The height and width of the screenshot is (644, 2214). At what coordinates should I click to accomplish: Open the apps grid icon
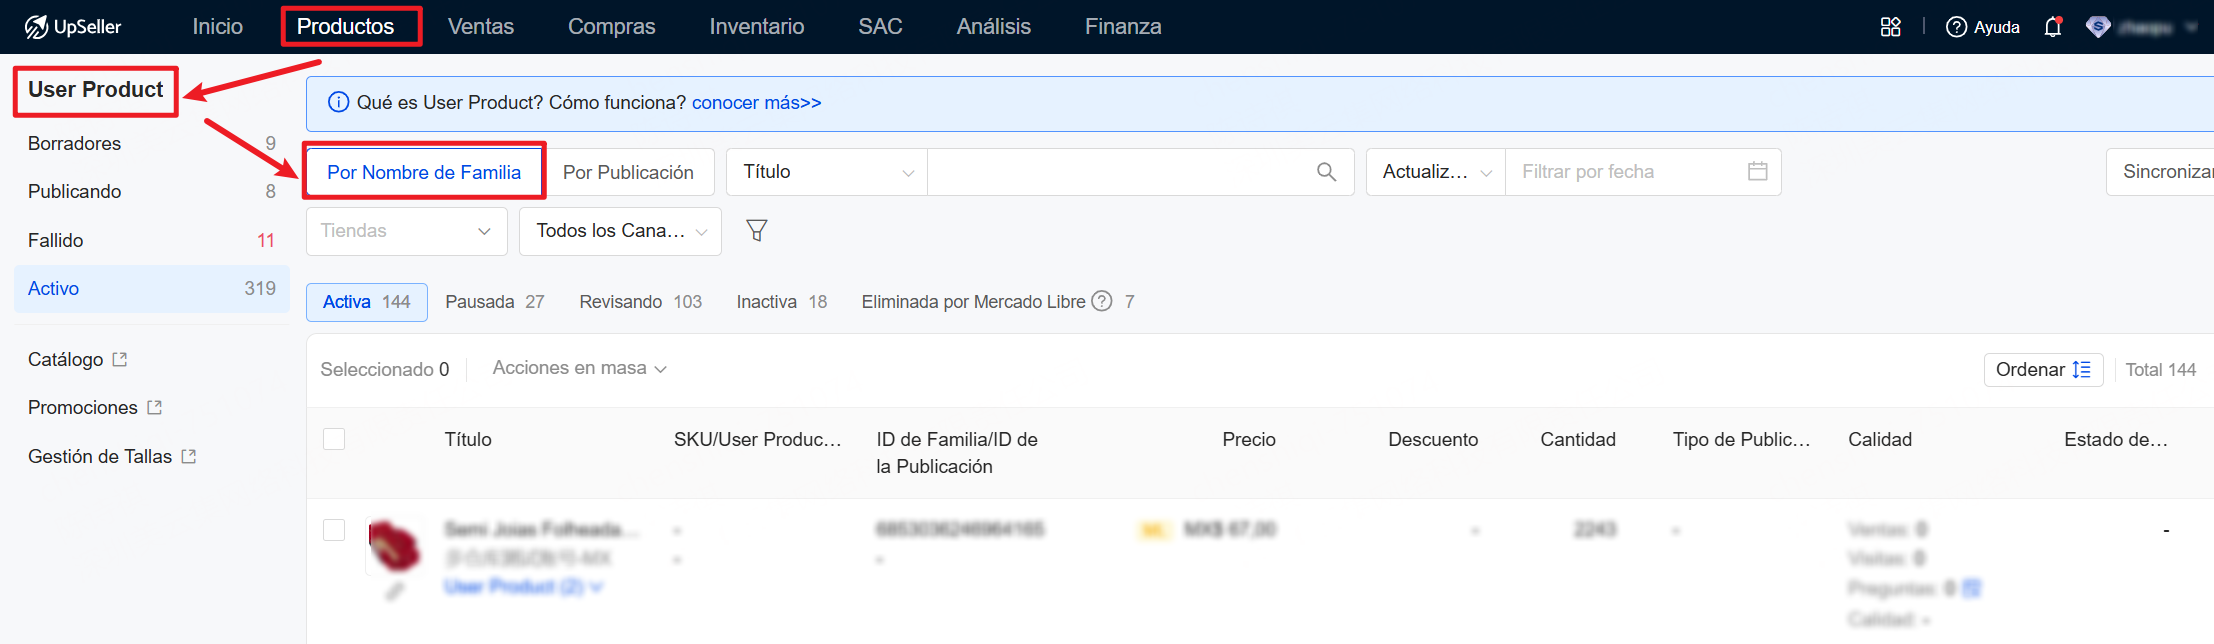(x=1890, y=27)
